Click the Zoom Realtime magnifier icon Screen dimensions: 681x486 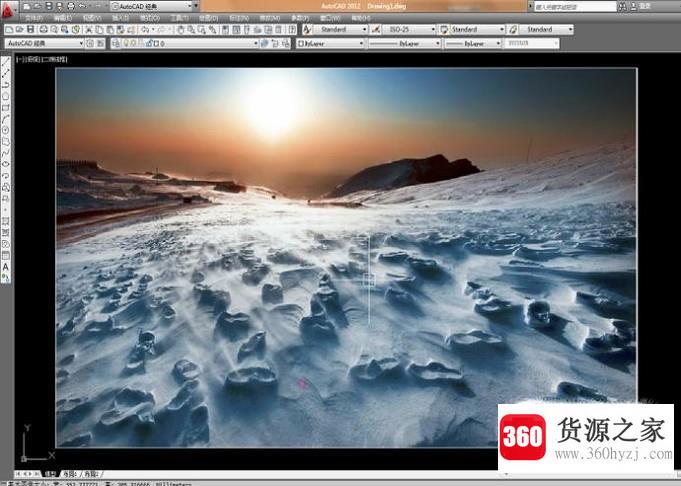click(191, 30)
